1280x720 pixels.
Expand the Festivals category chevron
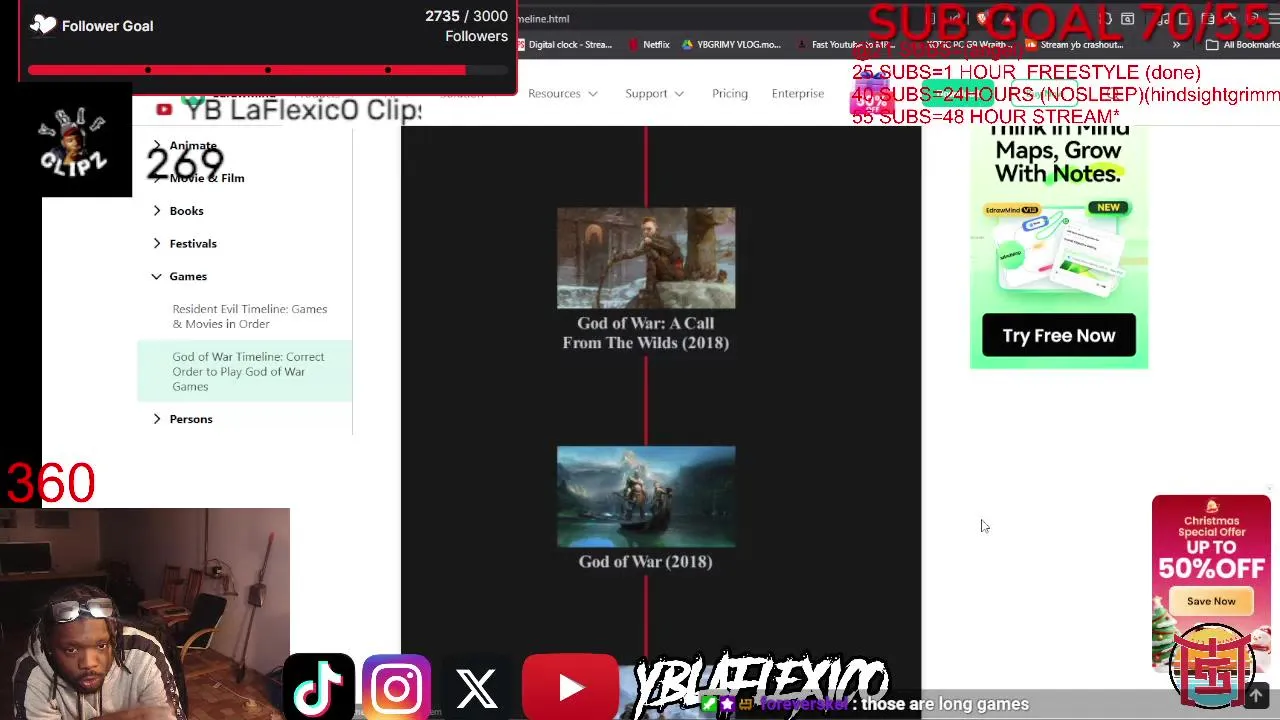click(157, 244)
